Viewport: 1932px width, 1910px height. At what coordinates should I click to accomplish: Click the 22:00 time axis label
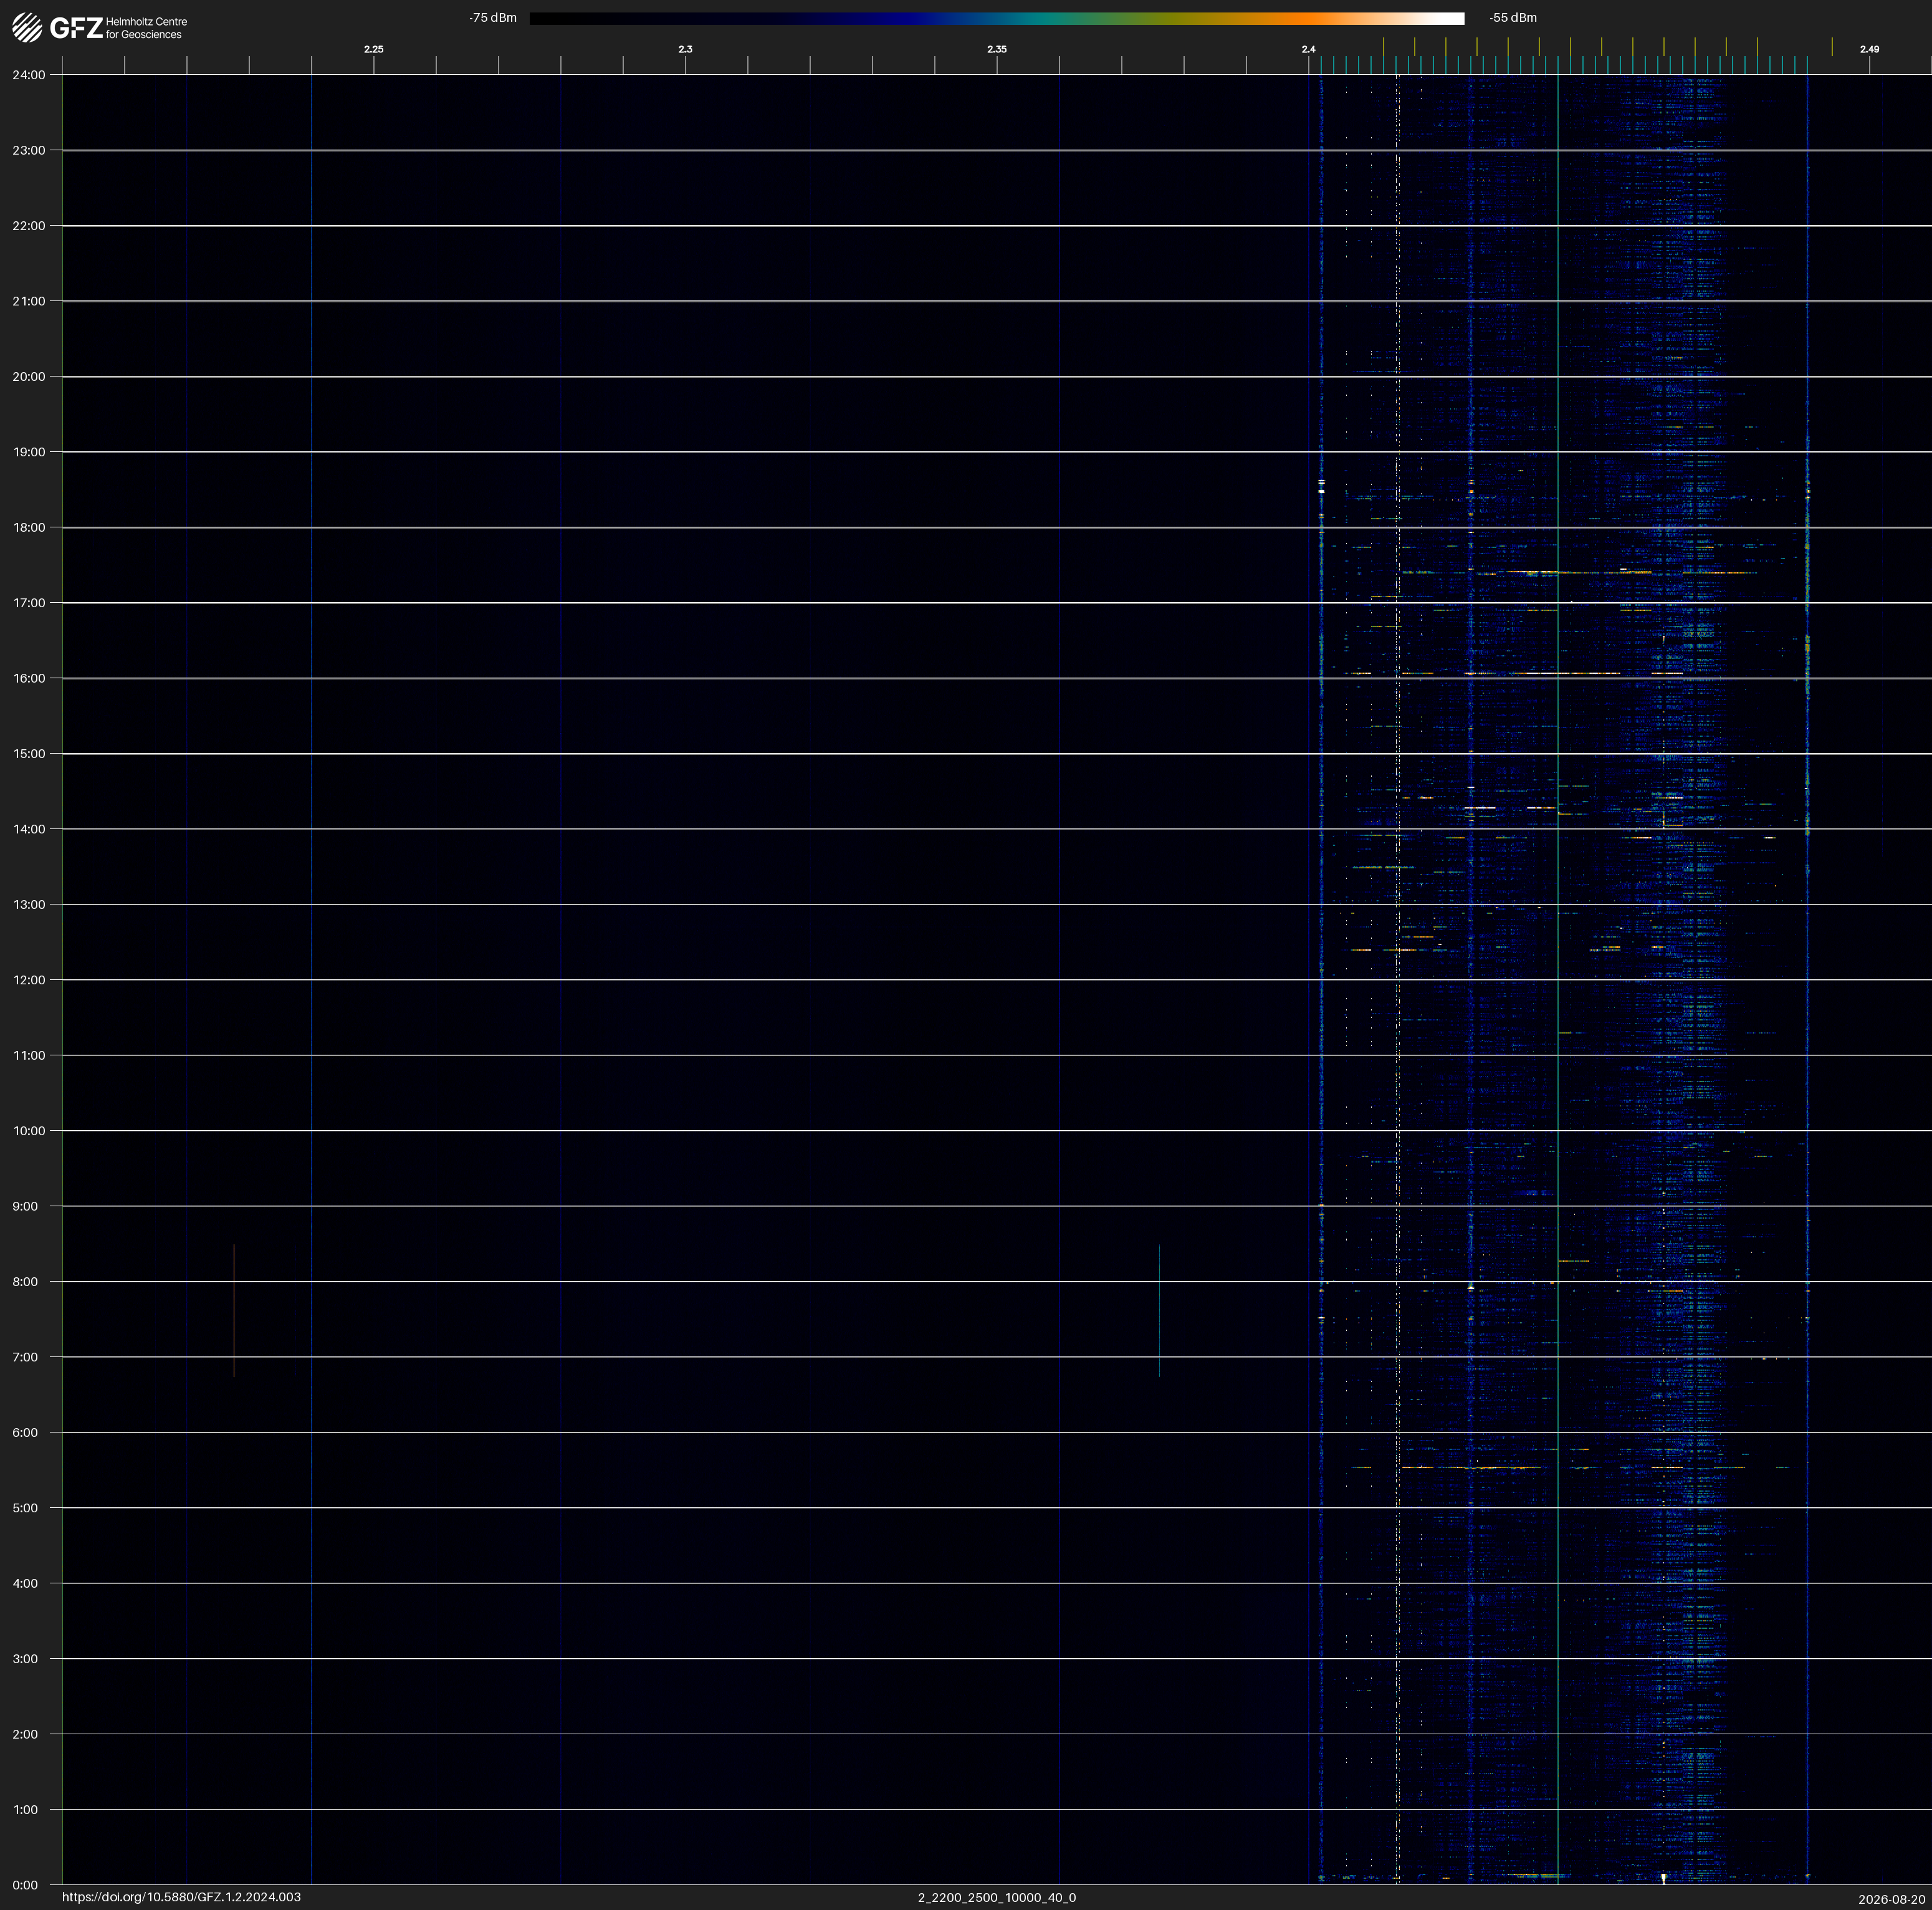(29, 226)
